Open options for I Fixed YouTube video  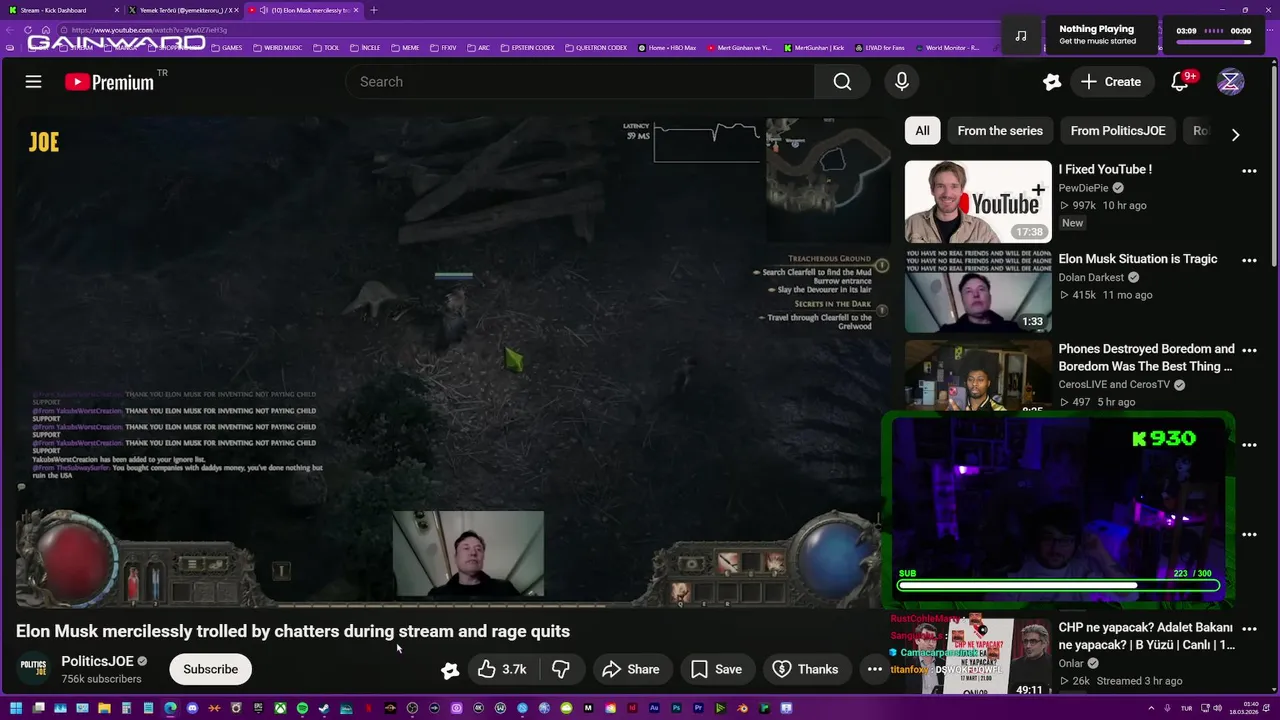(1249, 171)
